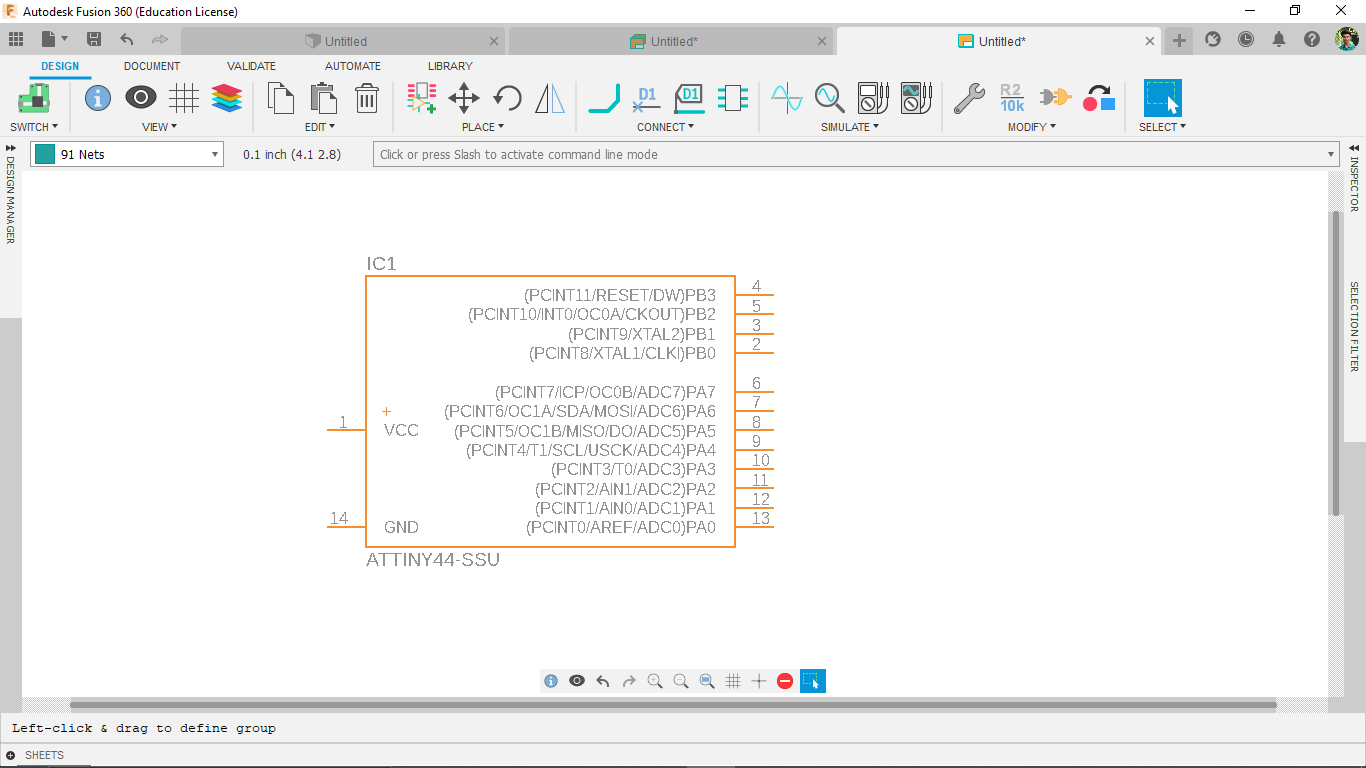Expand the INSPECTOR side panel
This screenshot has height=768, width=1366.
(1355, 177)
